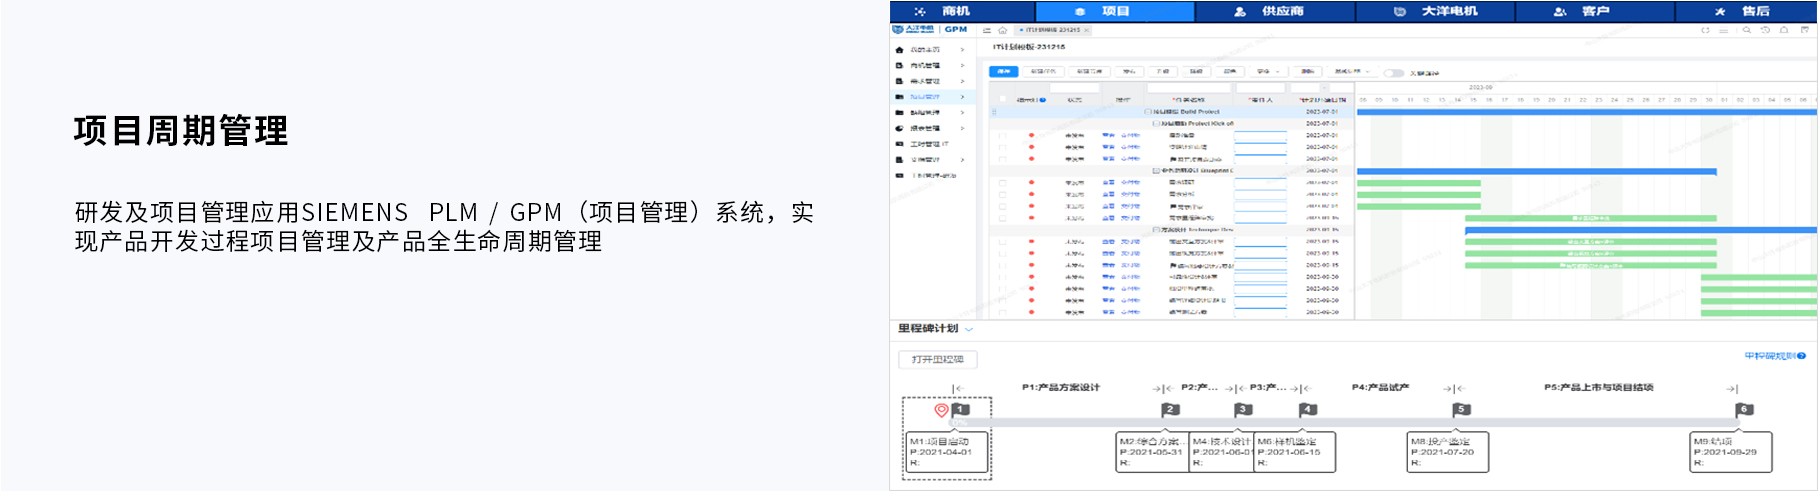
Task: Expand the highlighted sidebar menu item arrow
Action: pyautogui.click(x=962, y=97)
